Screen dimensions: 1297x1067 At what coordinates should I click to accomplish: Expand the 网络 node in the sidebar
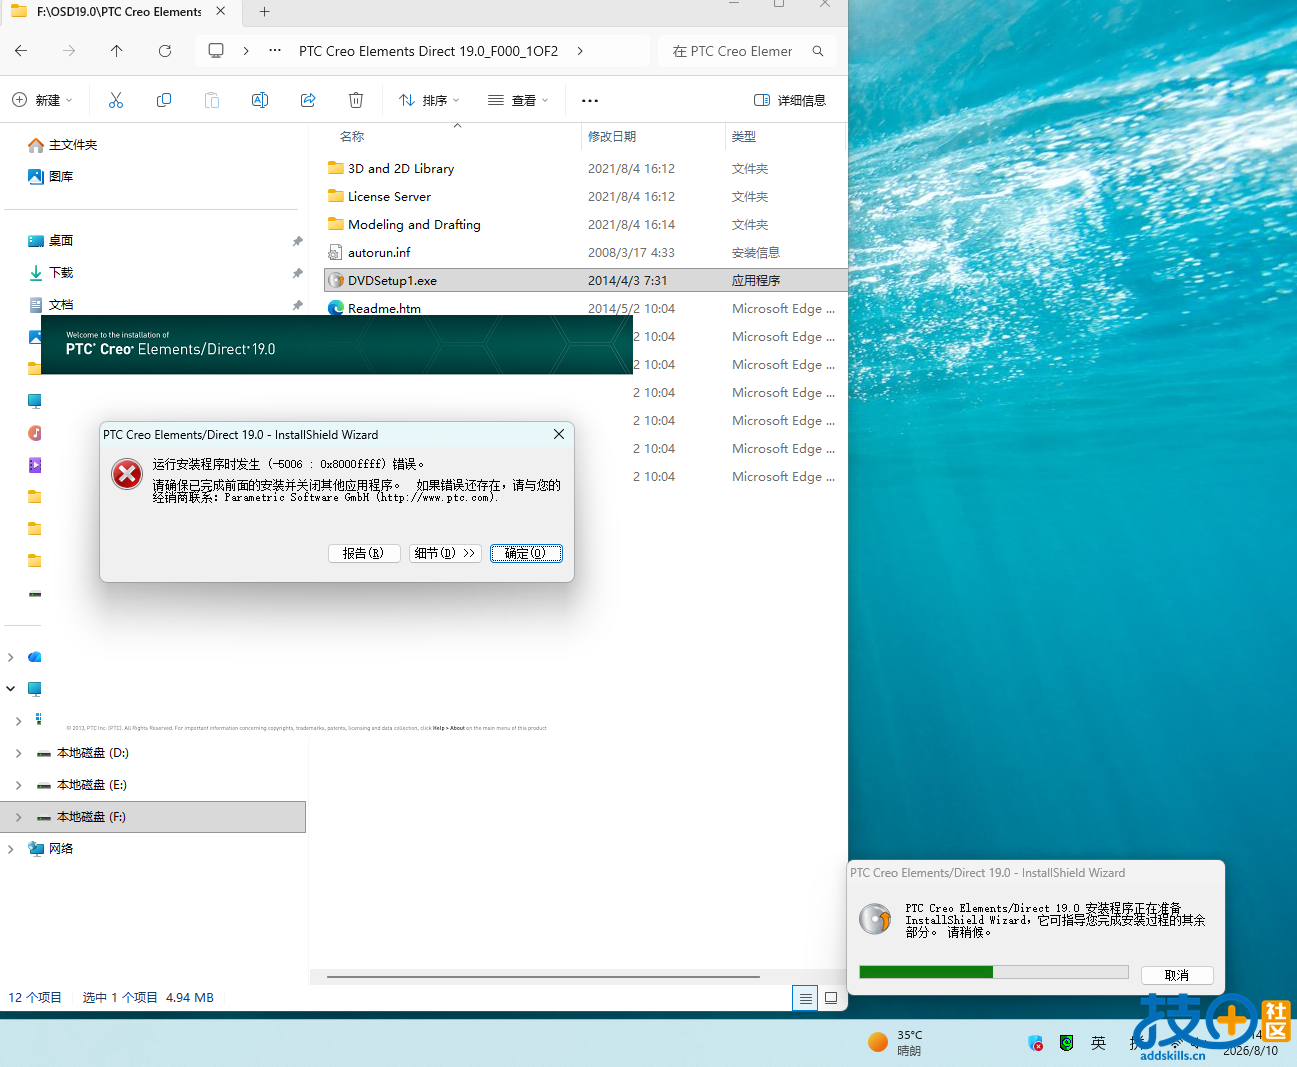11,849
